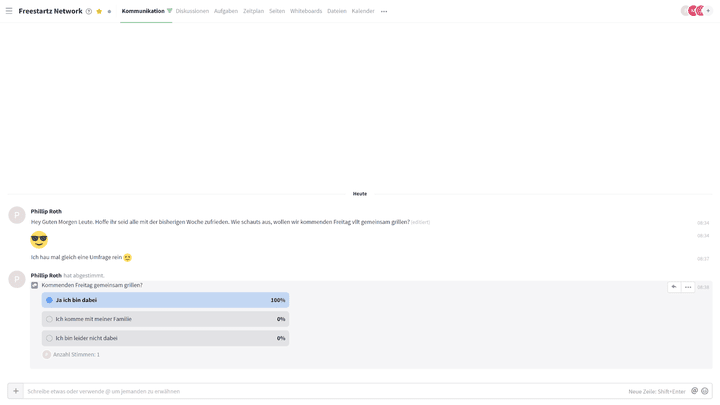Viewport: 720px width, 405px height.
Task: Reply to the poll with arrow button
Action: coord(674,287)
